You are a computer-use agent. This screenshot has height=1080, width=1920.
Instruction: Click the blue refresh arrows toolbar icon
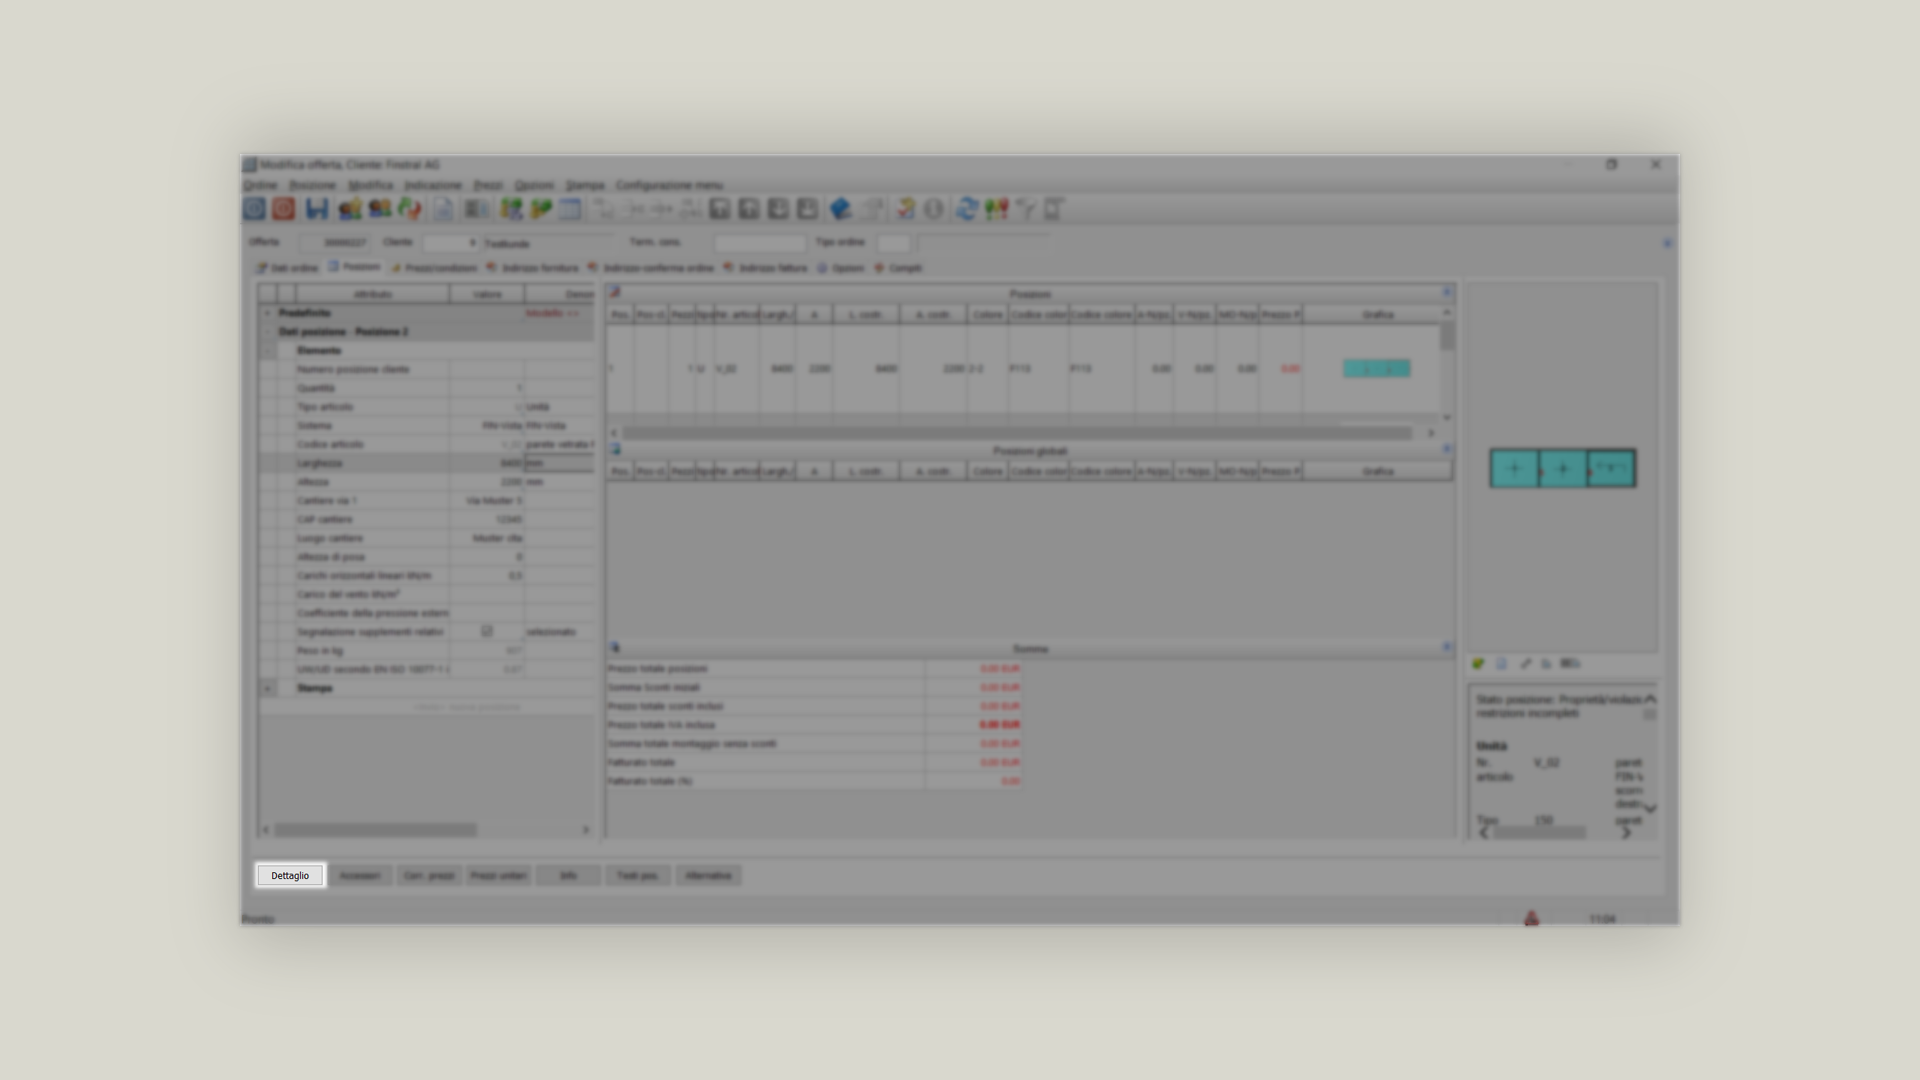tap(966, 209)
